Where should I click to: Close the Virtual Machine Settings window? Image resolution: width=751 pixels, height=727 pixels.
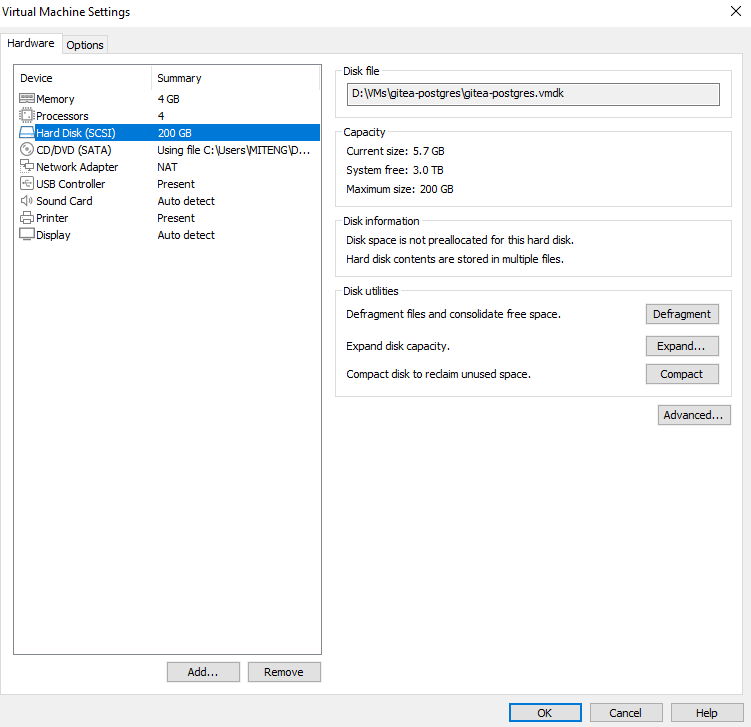[x=736, y=11]
